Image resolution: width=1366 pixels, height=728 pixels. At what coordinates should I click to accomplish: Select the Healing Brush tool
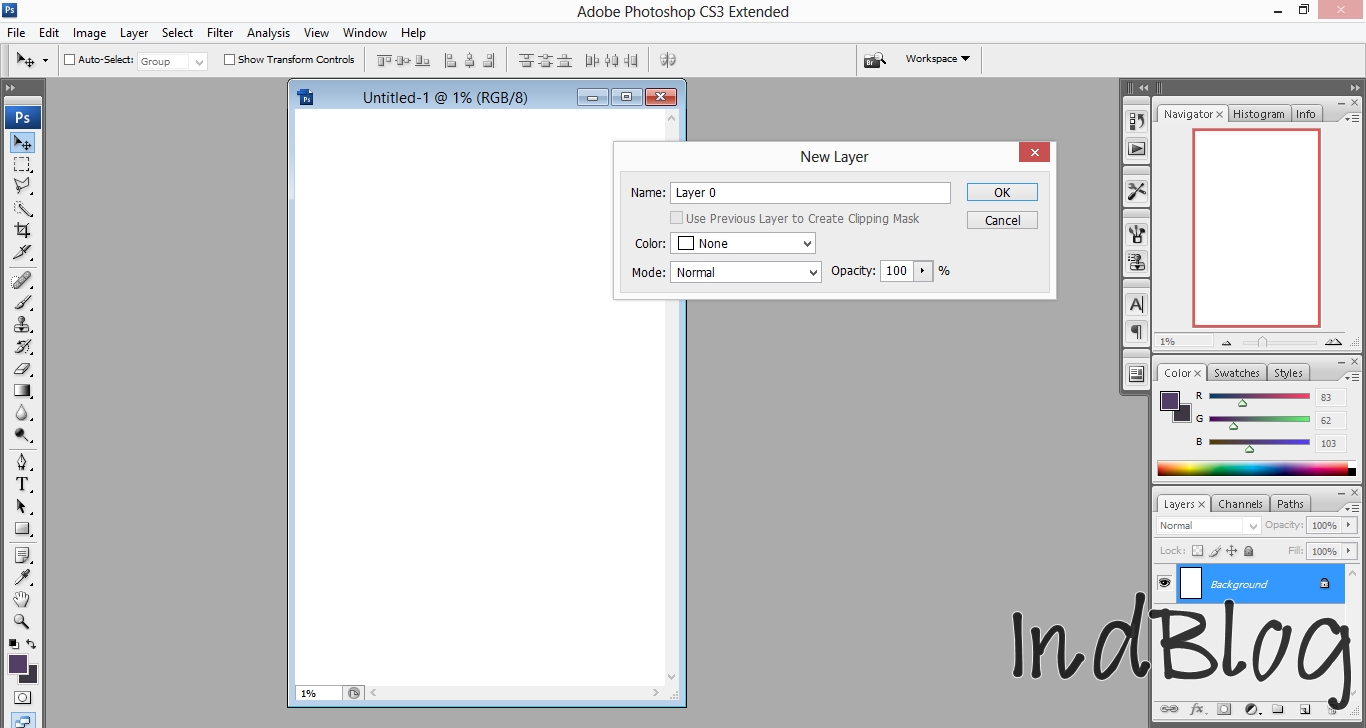[x=22, y=280]
